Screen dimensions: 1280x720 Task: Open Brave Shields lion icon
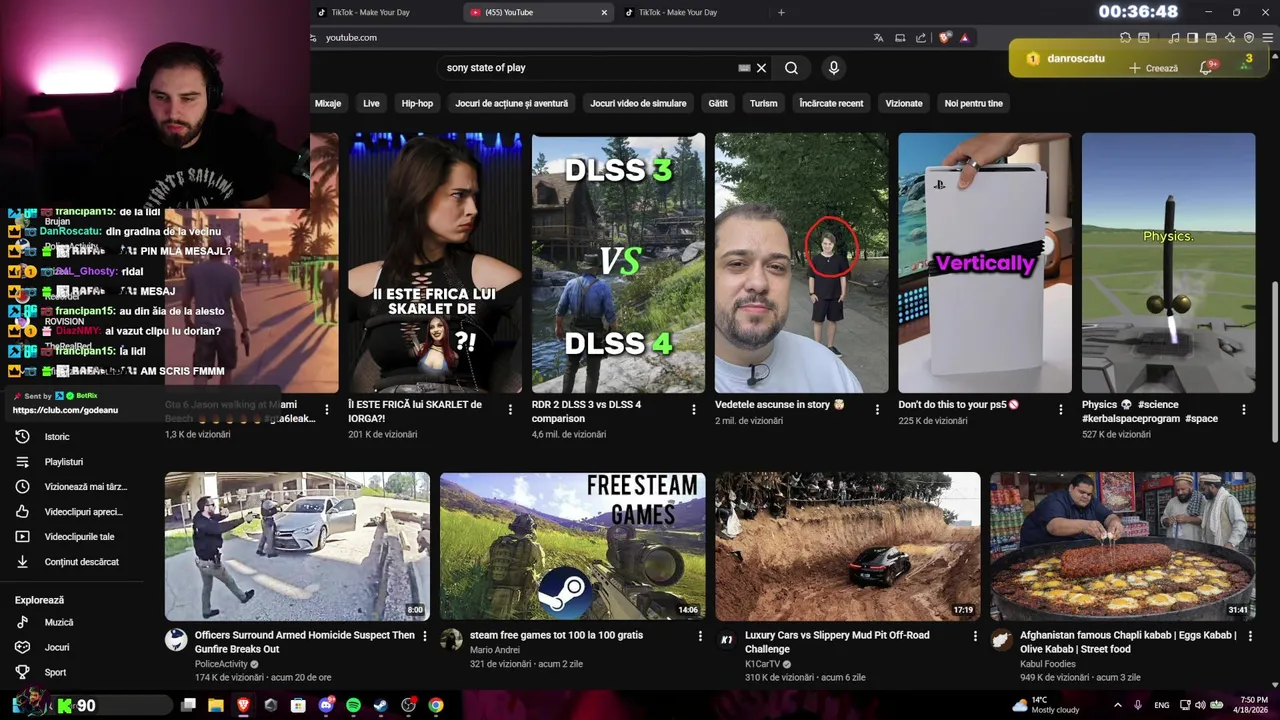coord(945,38)
